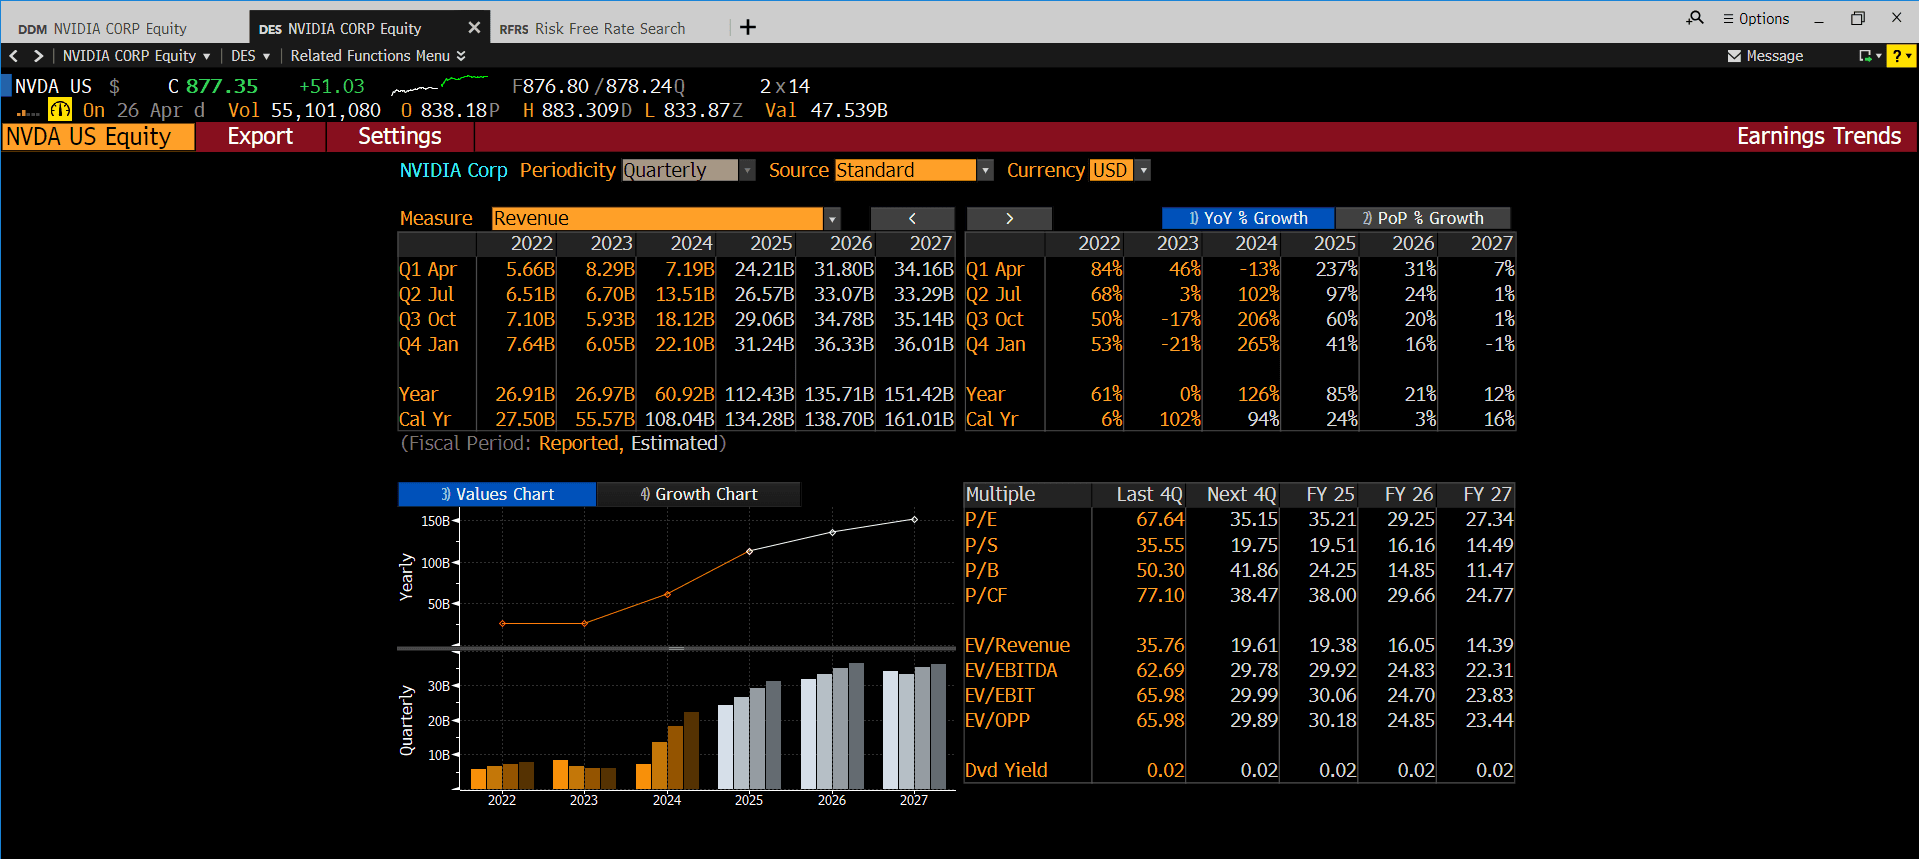The height and width of the screenshot is (859, 1919).
Task: Click the 2022 yearly chart data point
Action: [502, 623]
